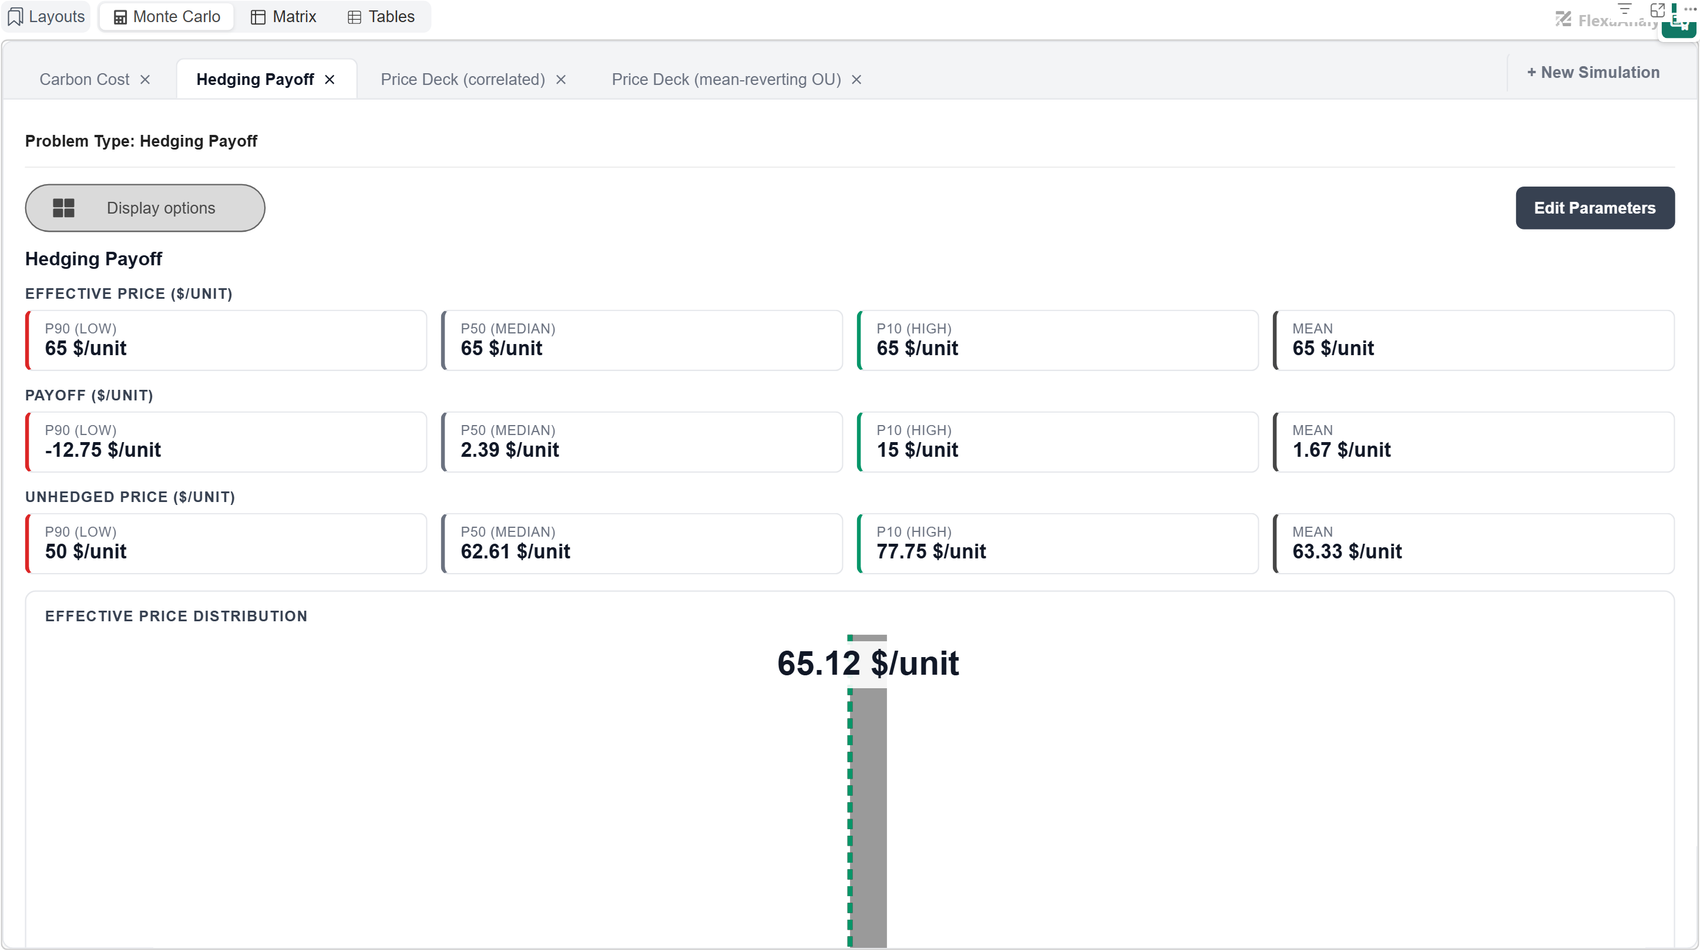Image resolution: width=1700 pixels, height=950 pixels.
Task: Click the Edit Parameters button
Action: (1595, 208)
